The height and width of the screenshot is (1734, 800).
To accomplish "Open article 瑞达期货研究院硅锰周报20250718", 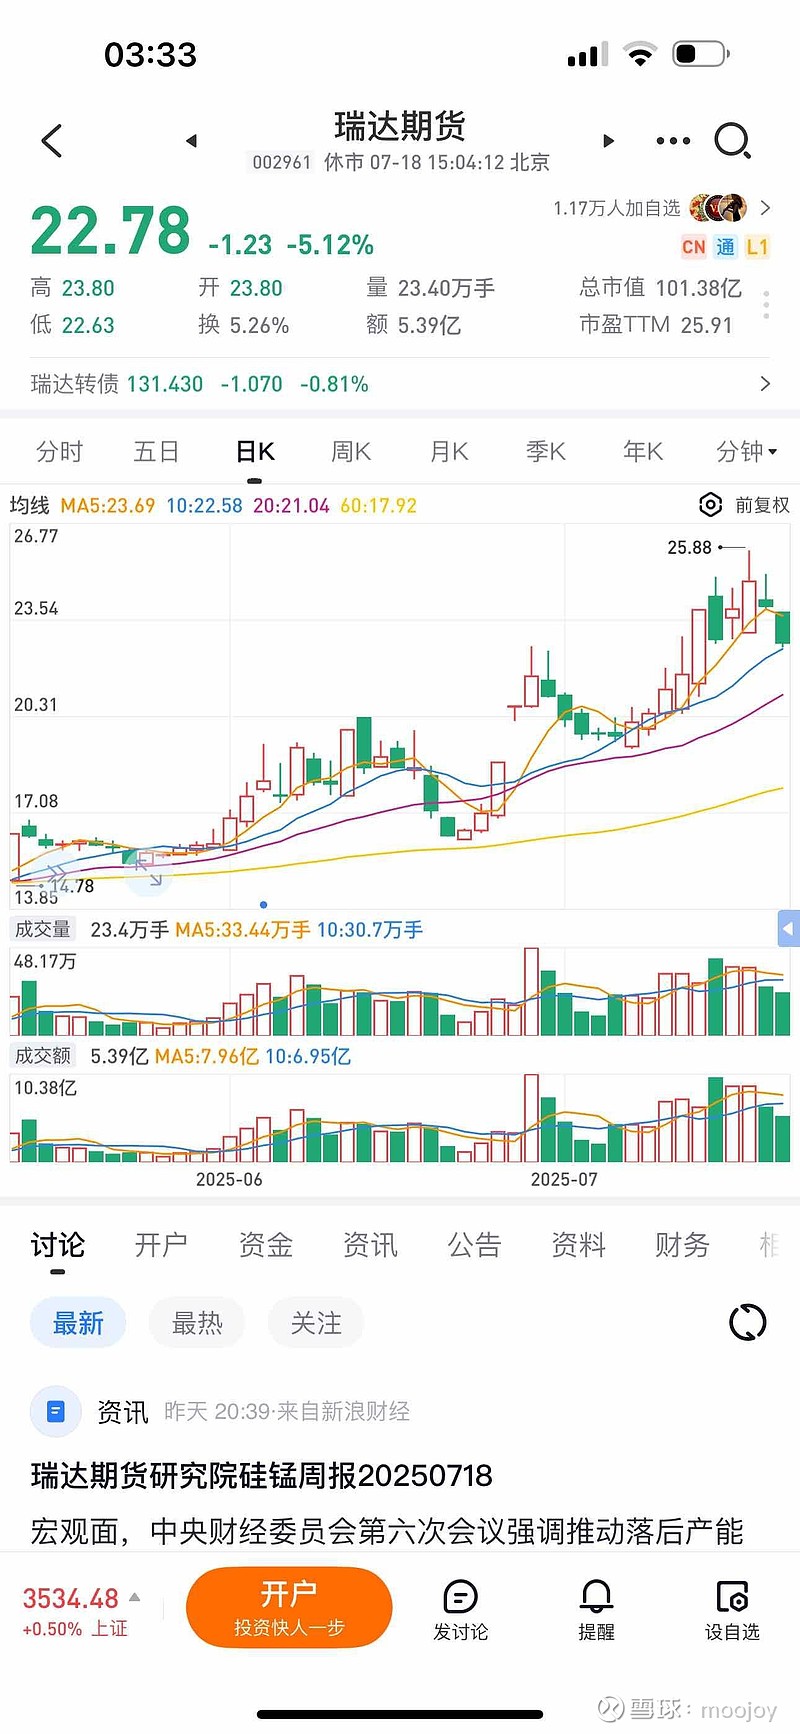I will tap(262, 1476).
